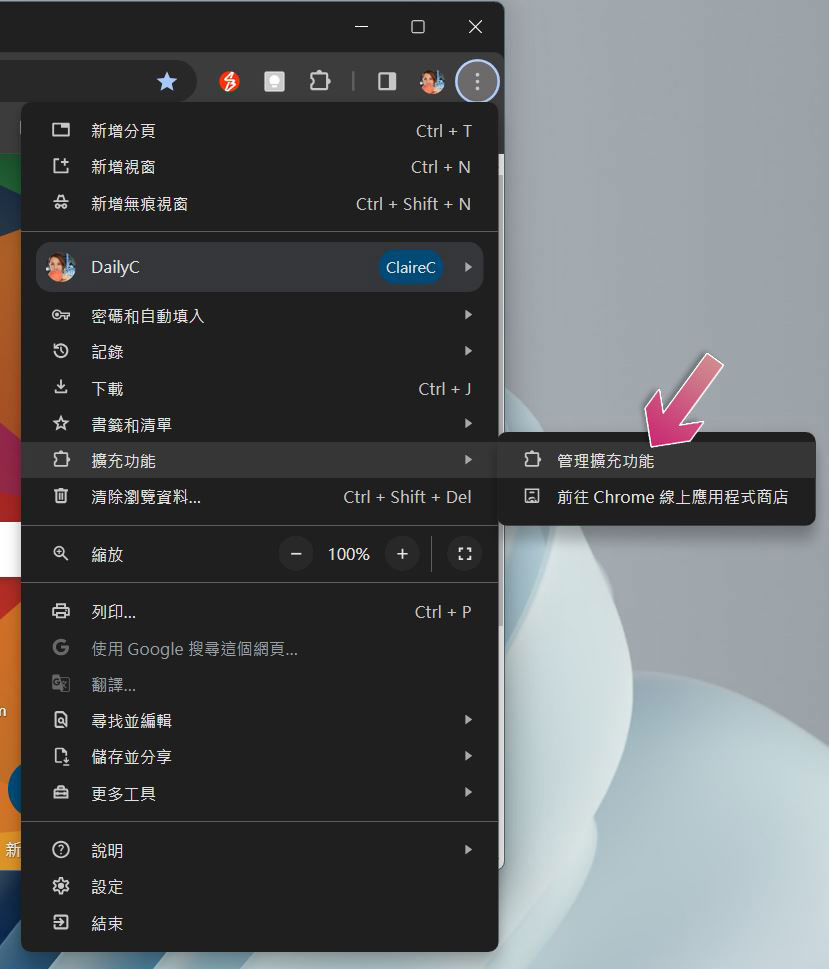
Task: Select 前往 Chrome 線上應用程式商店
Action: pos(672,497)
